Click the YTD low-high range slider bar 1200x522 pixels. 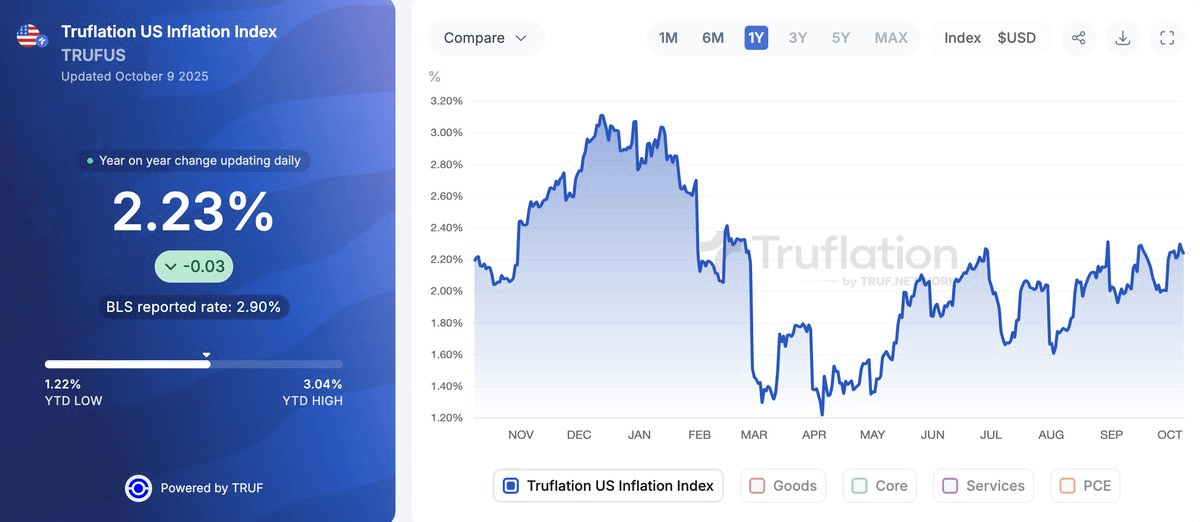pyautogui.click(x=193, y=364)
